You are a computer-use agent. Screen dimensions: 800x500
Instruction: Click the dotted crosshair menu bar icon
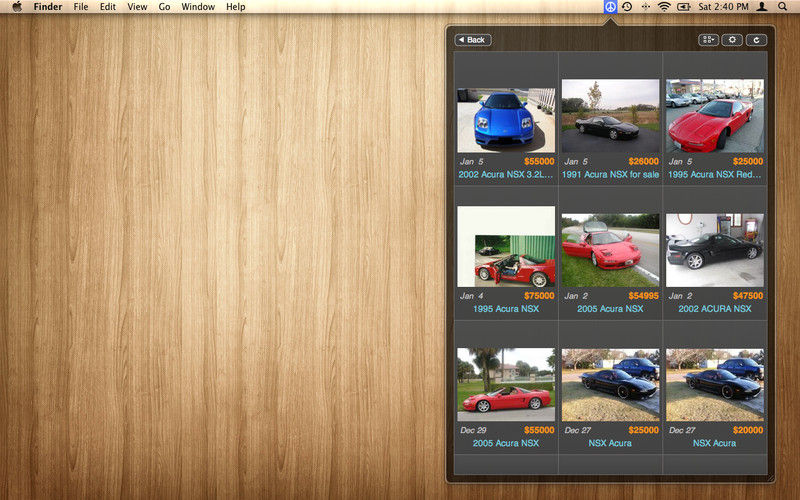pos(645,7)
